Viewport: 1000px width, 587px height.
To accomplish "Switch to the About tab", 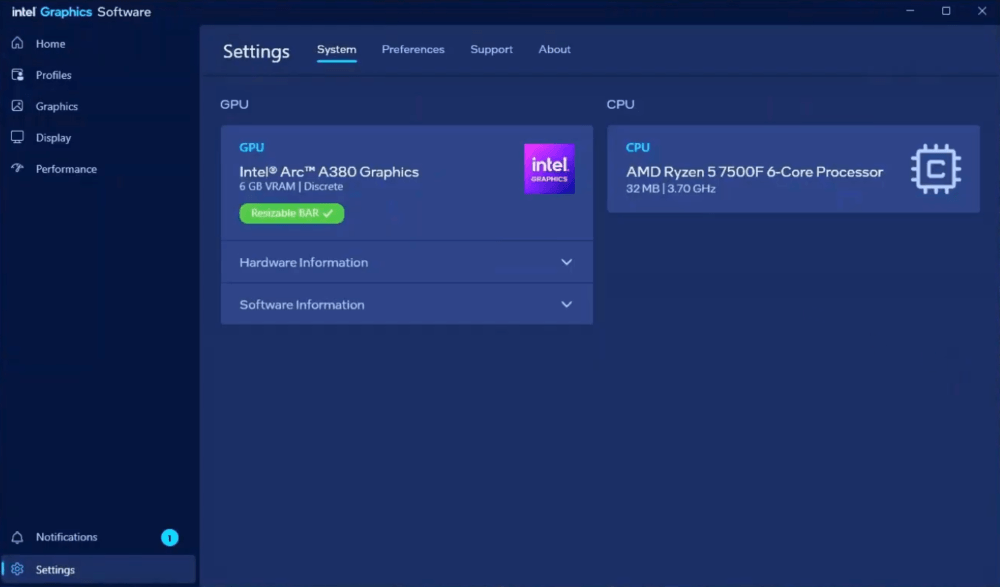I will click(554, 49).
